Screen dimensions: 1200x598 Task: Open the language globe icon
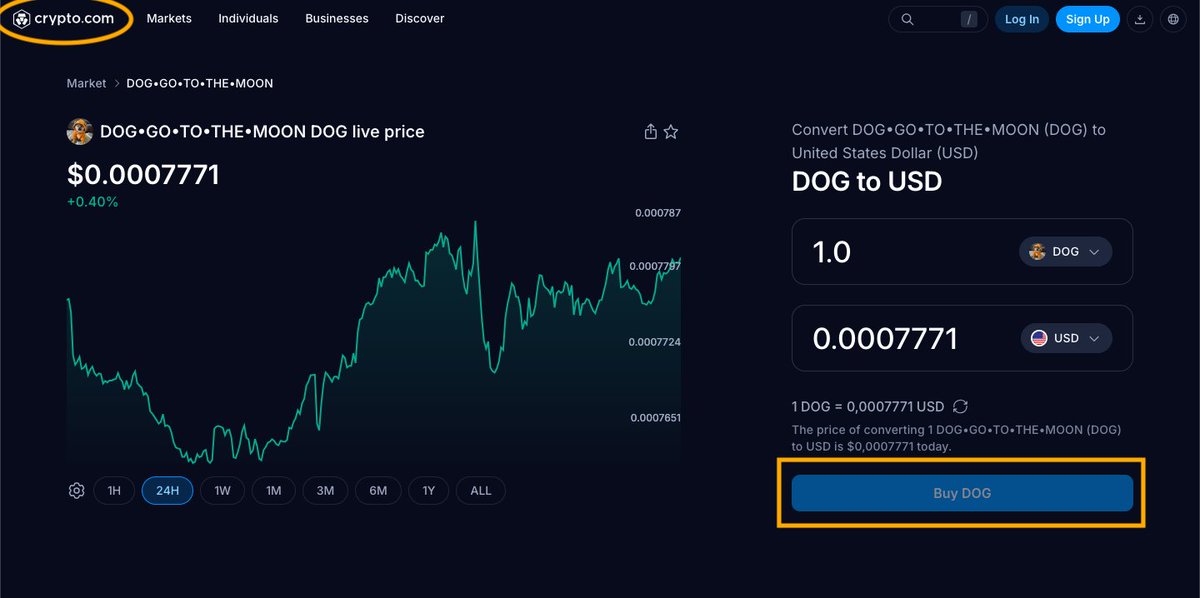coord(1174,19)
